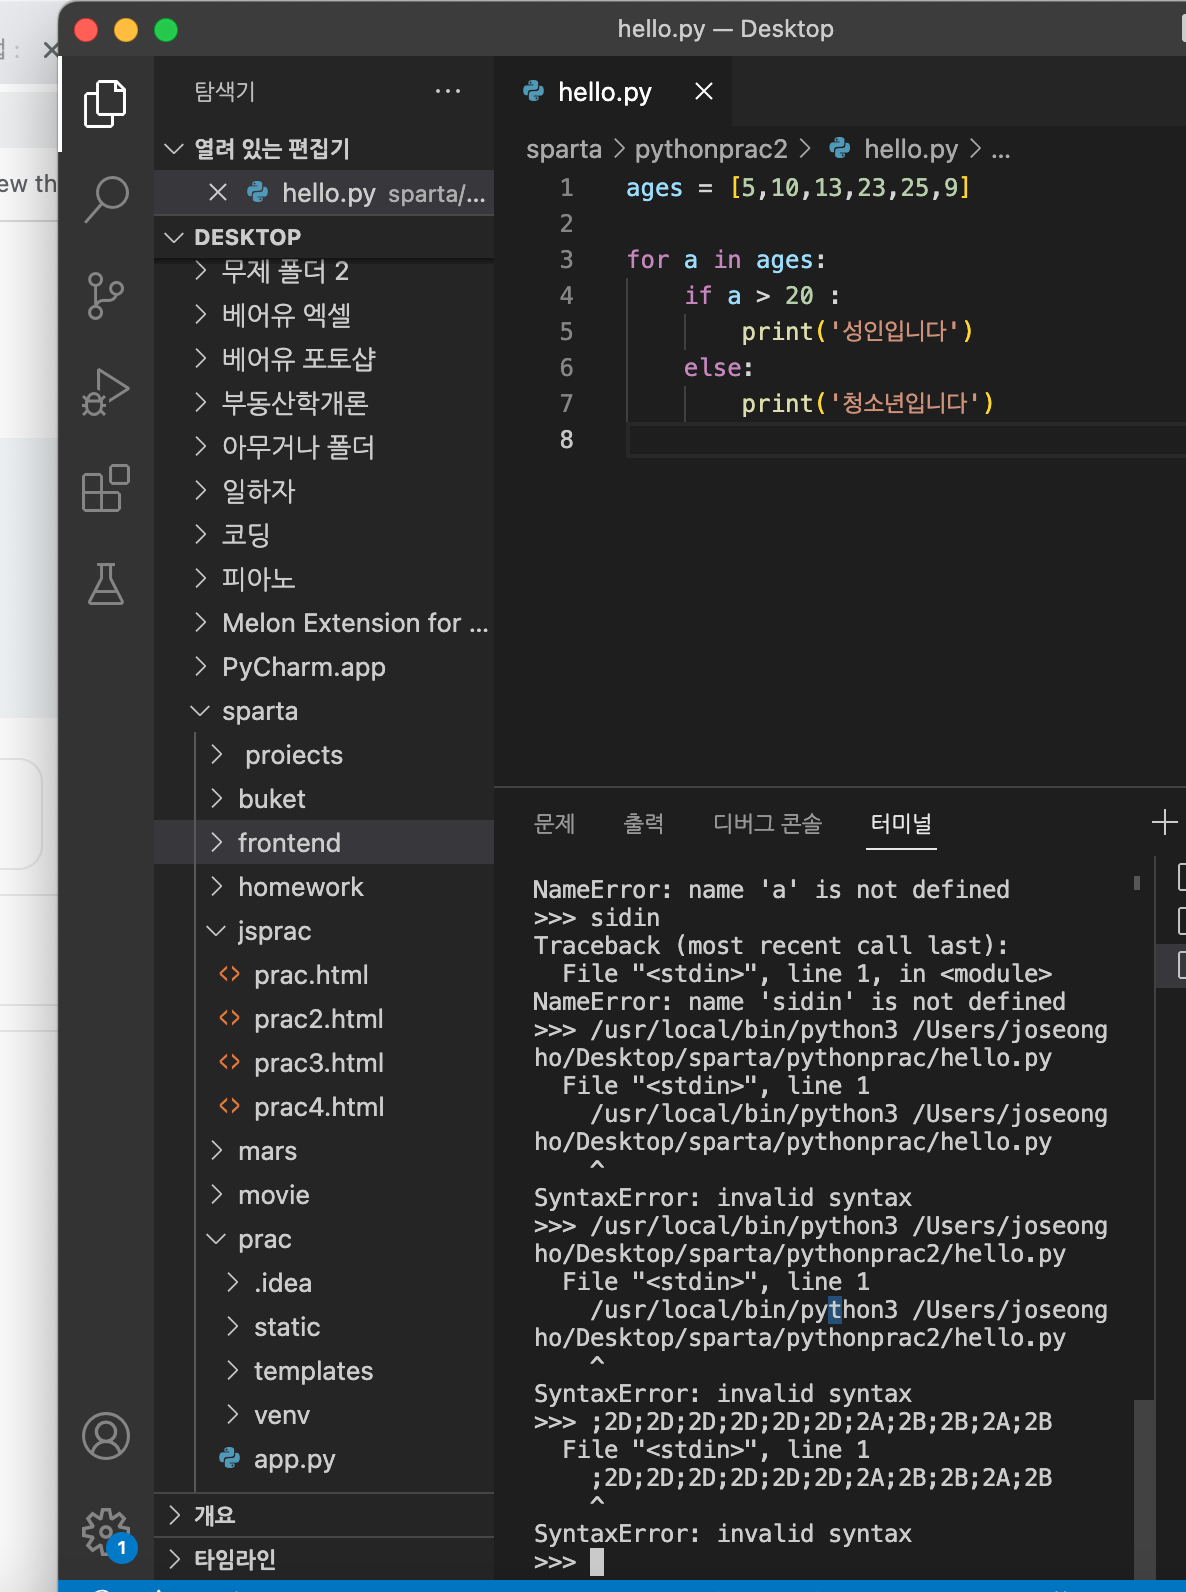Open the prac3.html file
Image resolution: width=1186 pixels, height=1592 pixels.
pyautogui.click(x=324, y=1063)
